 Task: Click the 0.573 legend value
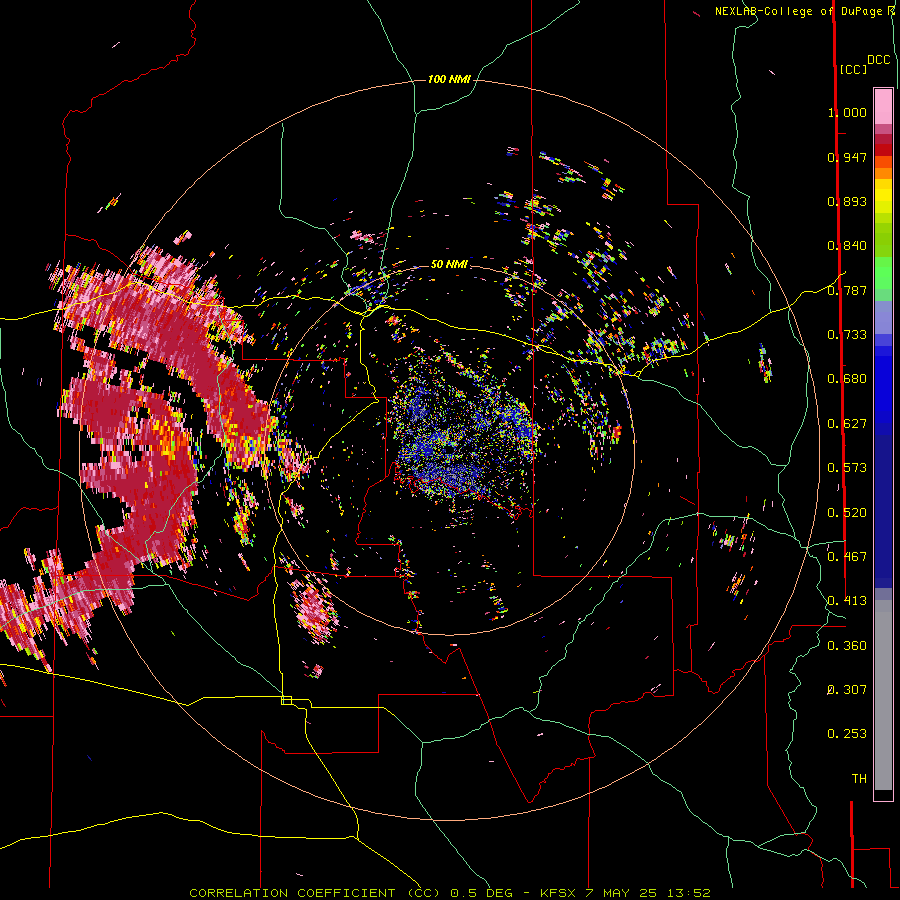click(x=847, y=468)
